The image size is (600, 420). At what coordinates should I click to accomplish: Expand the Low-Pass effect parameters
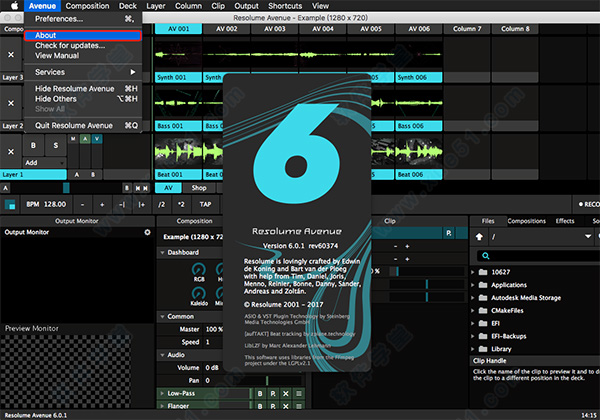pyautogui.click(x=162, y=394)
